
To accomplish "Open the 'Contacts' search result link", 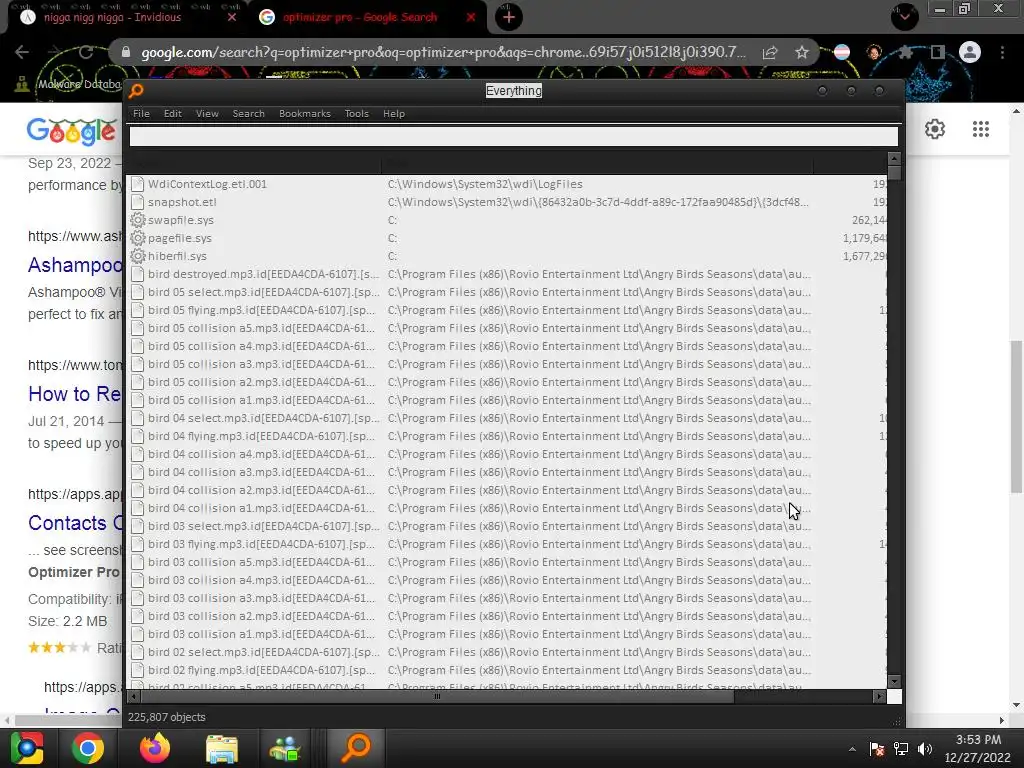I will (x=75, y=523).
